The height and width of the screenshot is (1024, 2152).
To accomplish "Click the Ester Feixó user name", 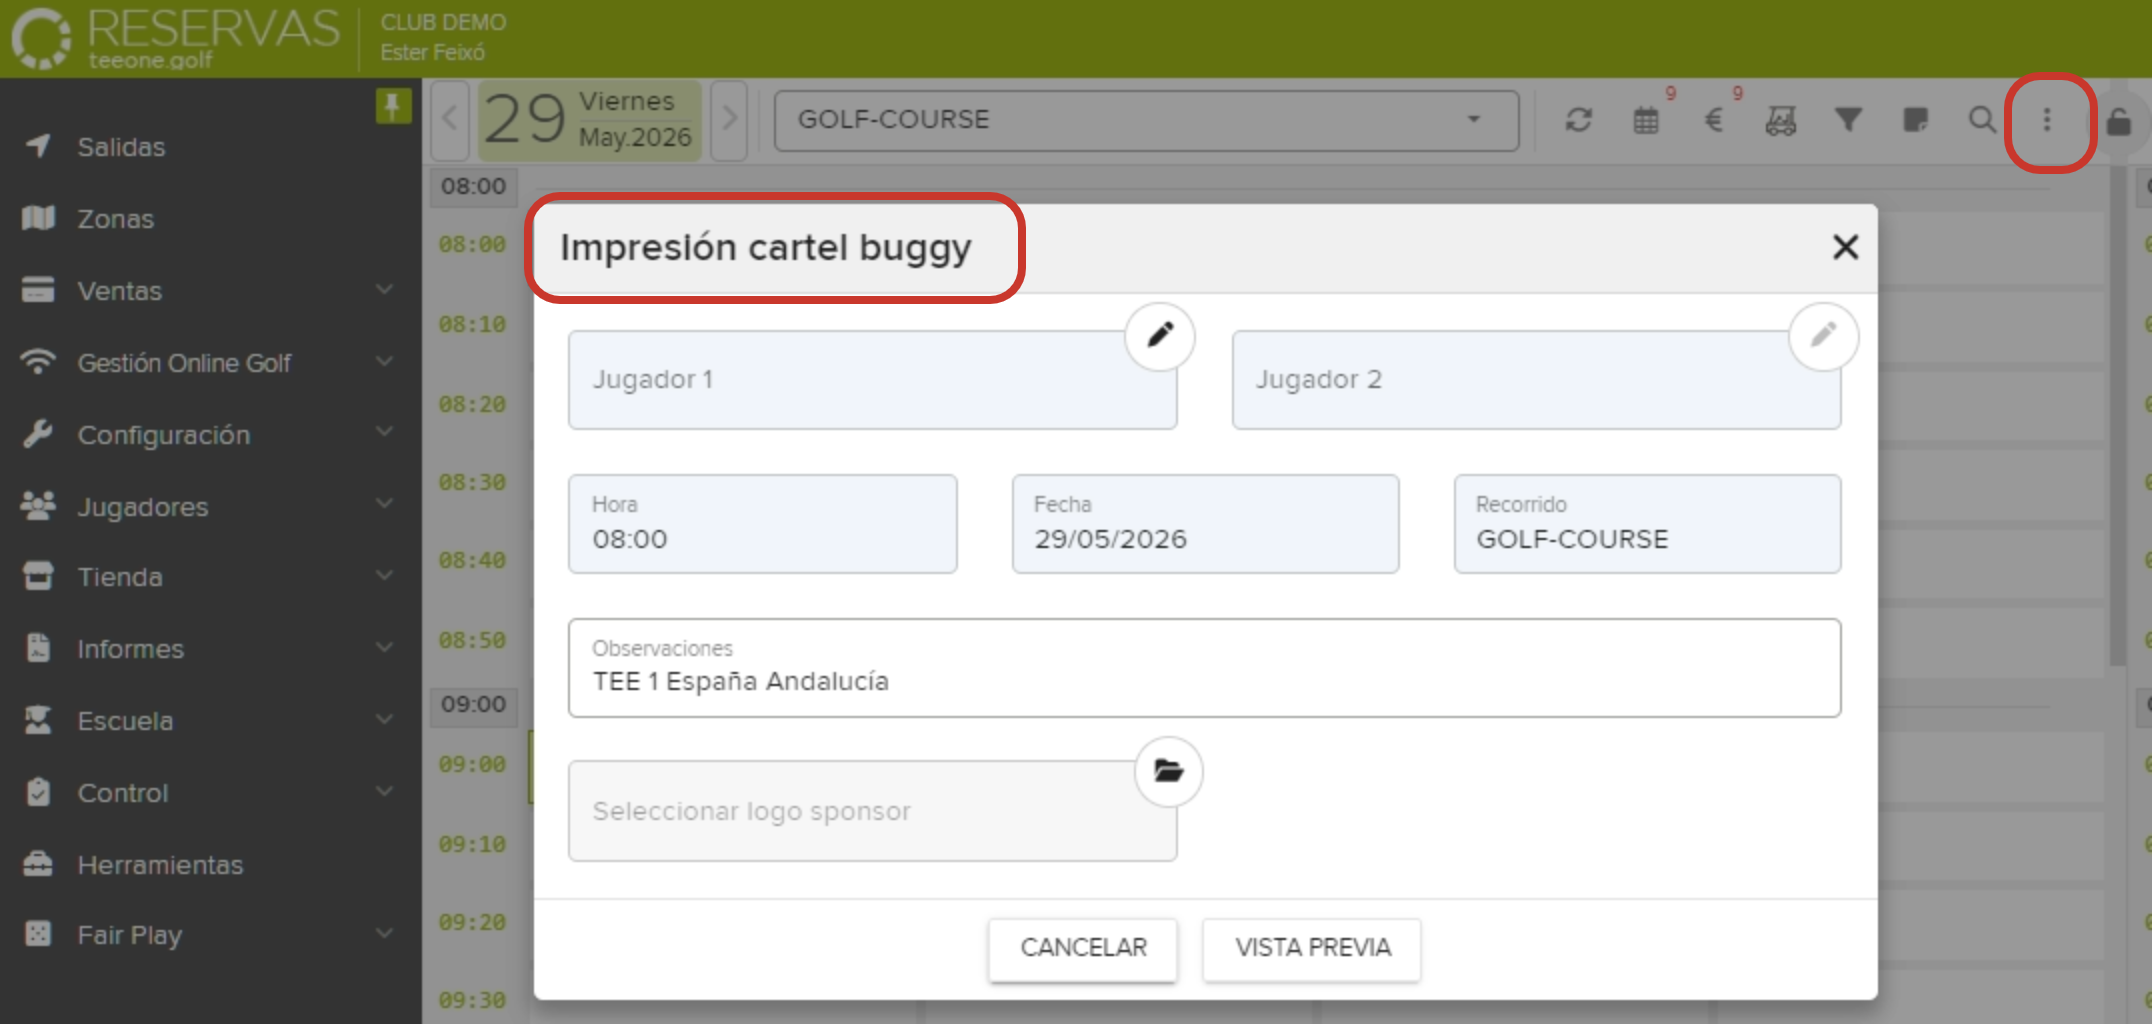I will pyautogui.click(x=432, y=52).
